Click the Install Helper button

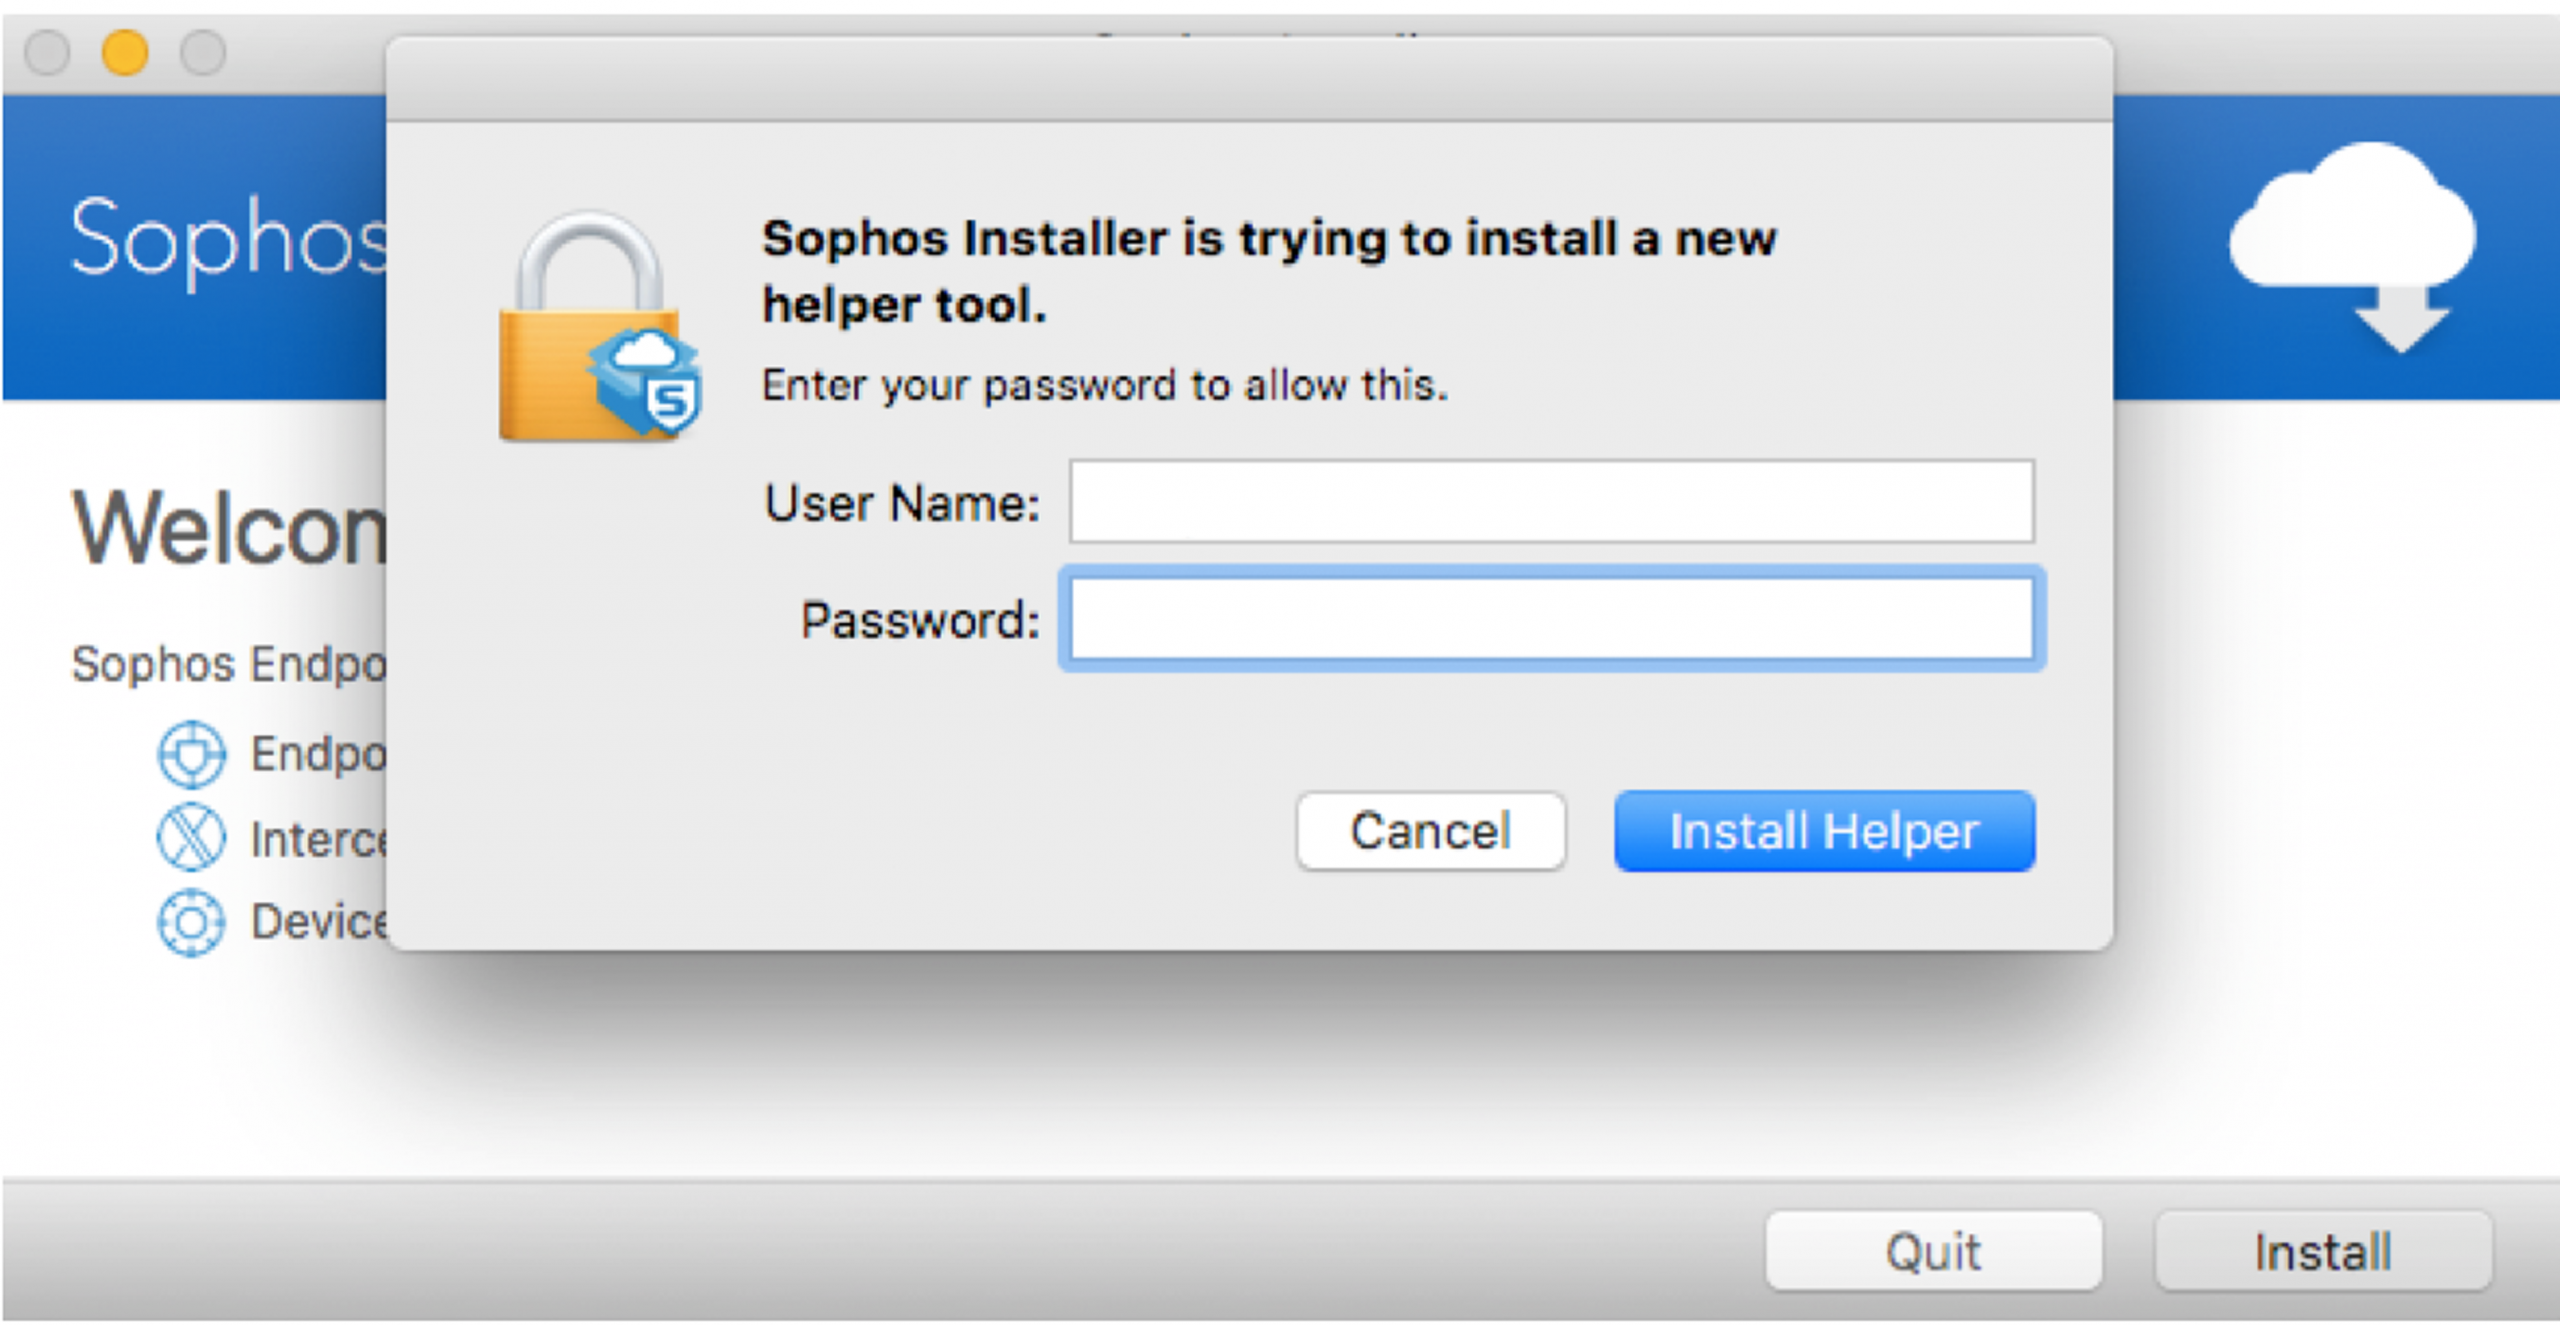click(x=1824, y=831)
